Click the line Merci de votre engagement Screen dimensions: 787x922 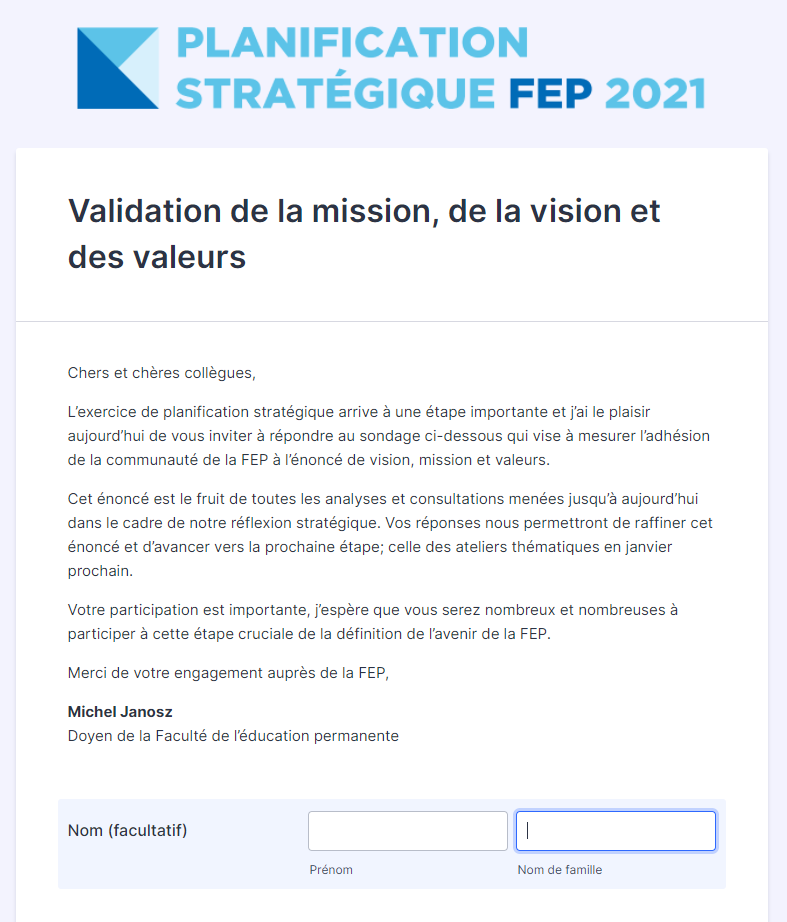pyautogui.click(x=228, y=672)
